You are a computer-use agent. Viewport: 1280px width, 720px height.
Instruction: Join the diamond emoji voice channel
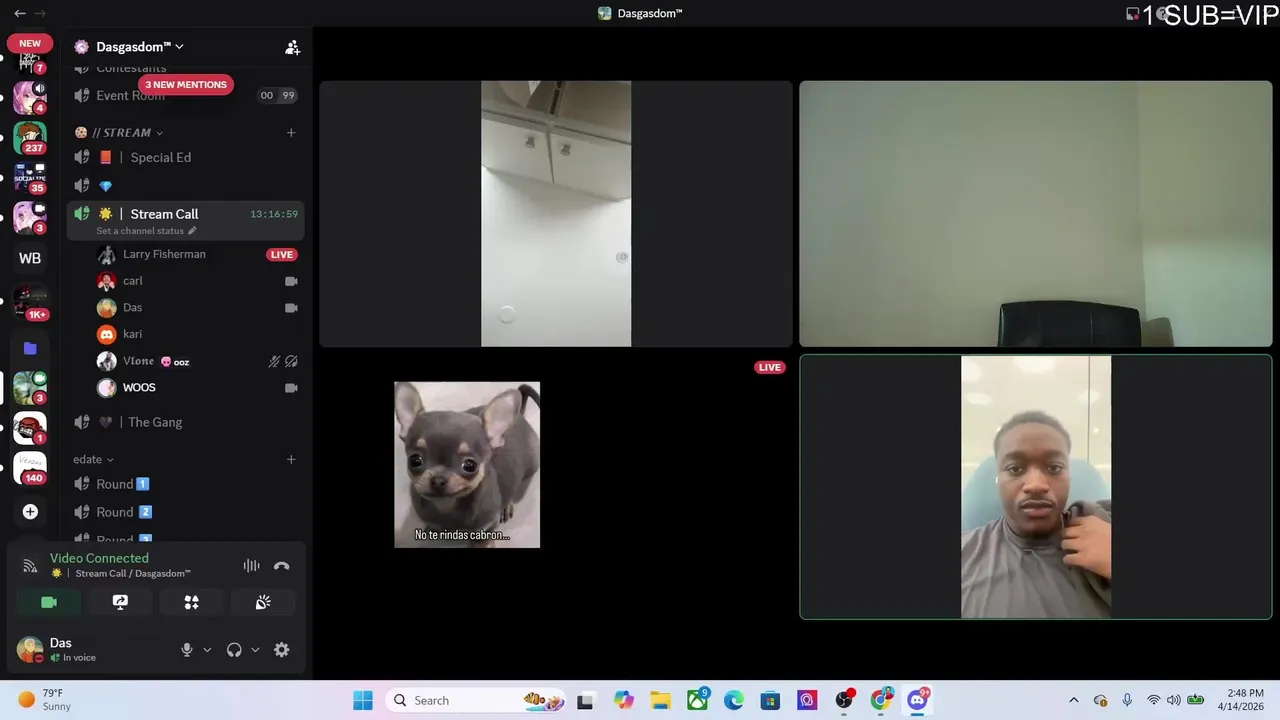coord(185,185)
